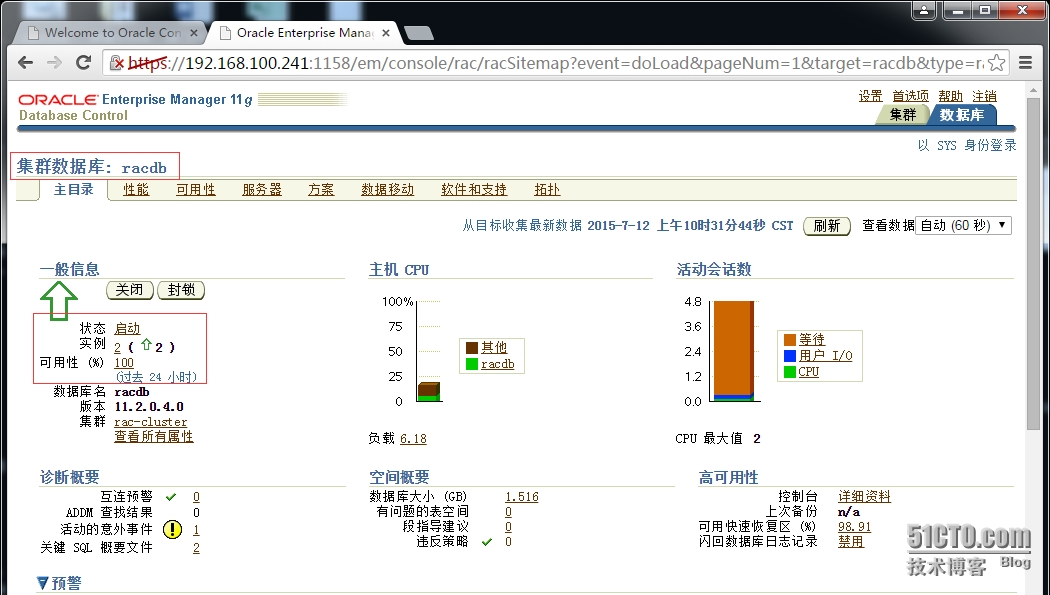
Task: Click 查看所有属性 link
Action: click(x=153, y=436)
